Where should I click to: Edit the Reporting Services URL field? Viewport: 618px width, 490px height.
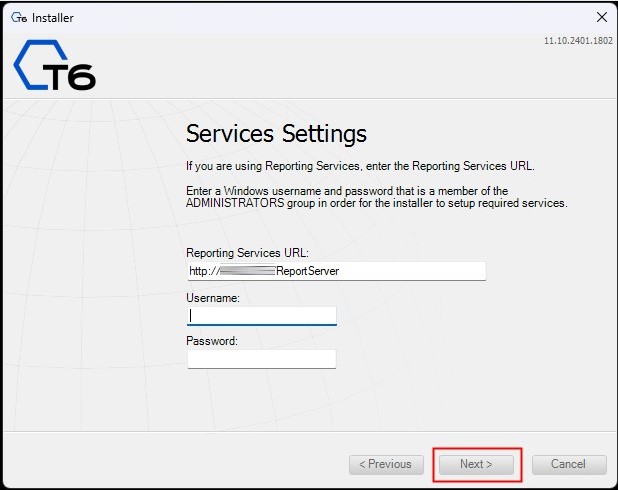(337, 271)
